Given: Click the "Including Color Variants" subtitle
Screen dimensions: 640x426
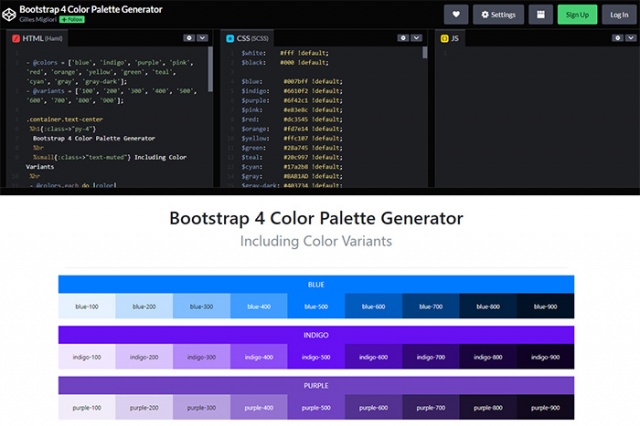Looking at the screenshot, I should click(x=316, y=241).
